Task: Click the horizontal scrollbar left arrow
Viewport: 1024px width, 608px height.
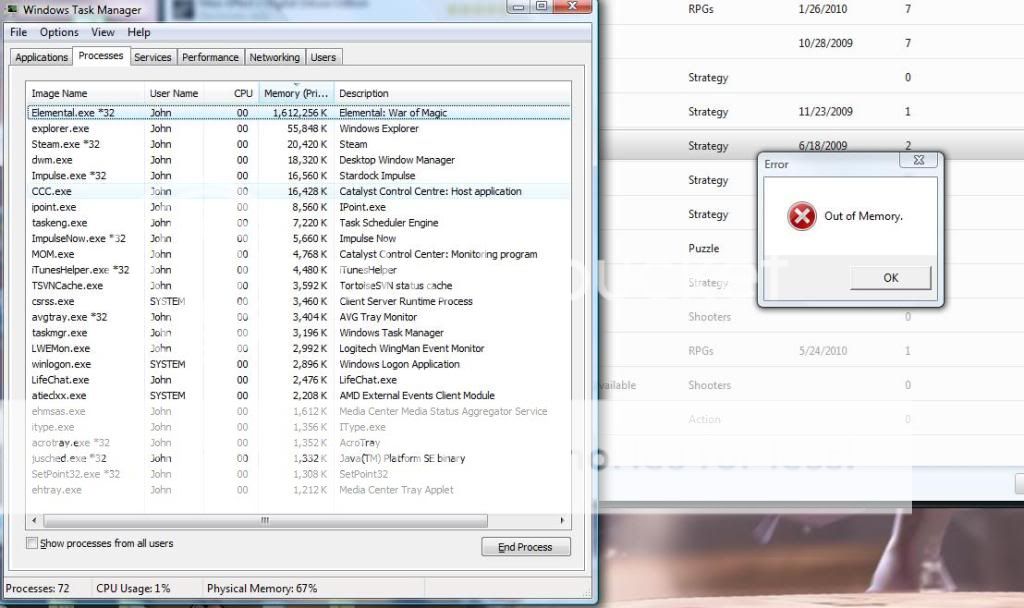Action: pos(37,520)
